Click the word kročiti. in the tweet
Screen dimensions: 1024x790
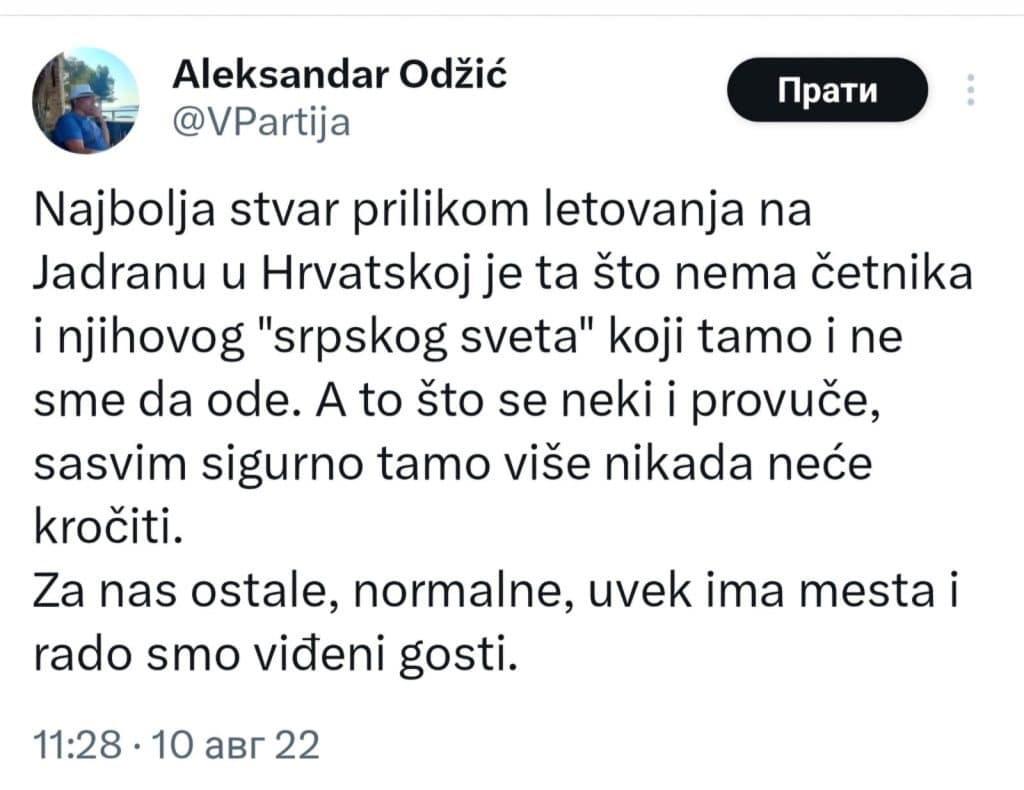click(x=108, y=527)
